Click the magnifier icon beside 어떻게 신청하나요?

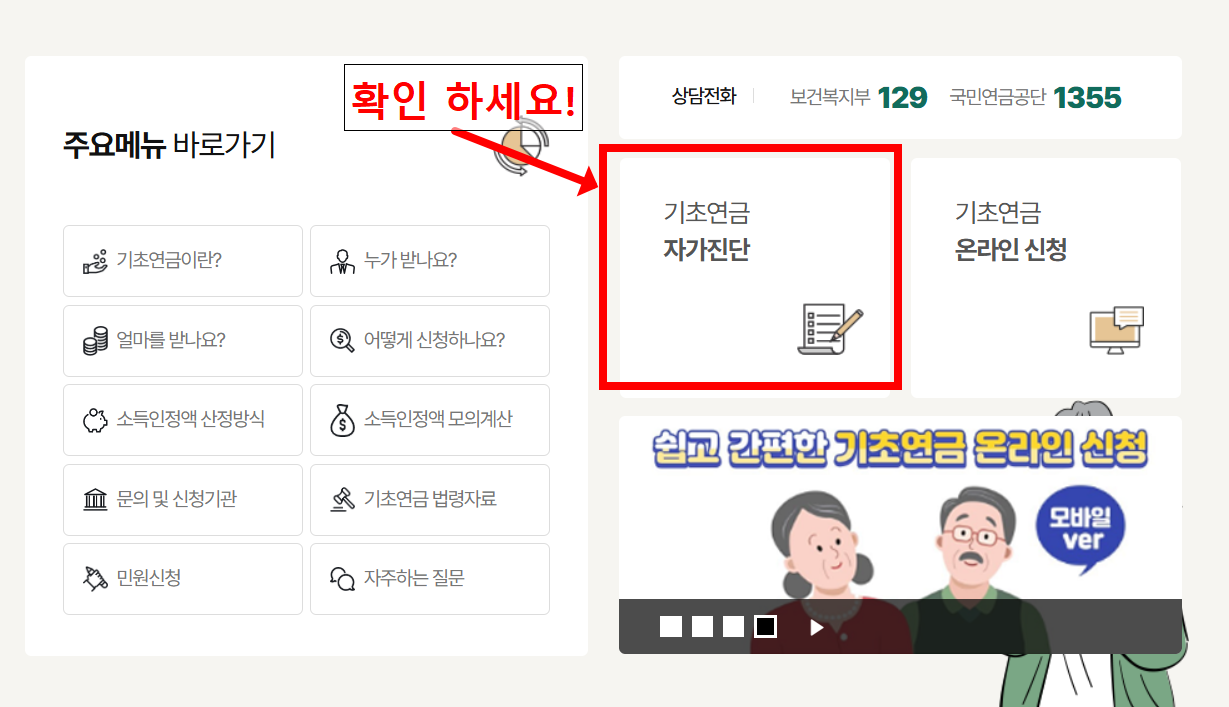pos(344,341)
